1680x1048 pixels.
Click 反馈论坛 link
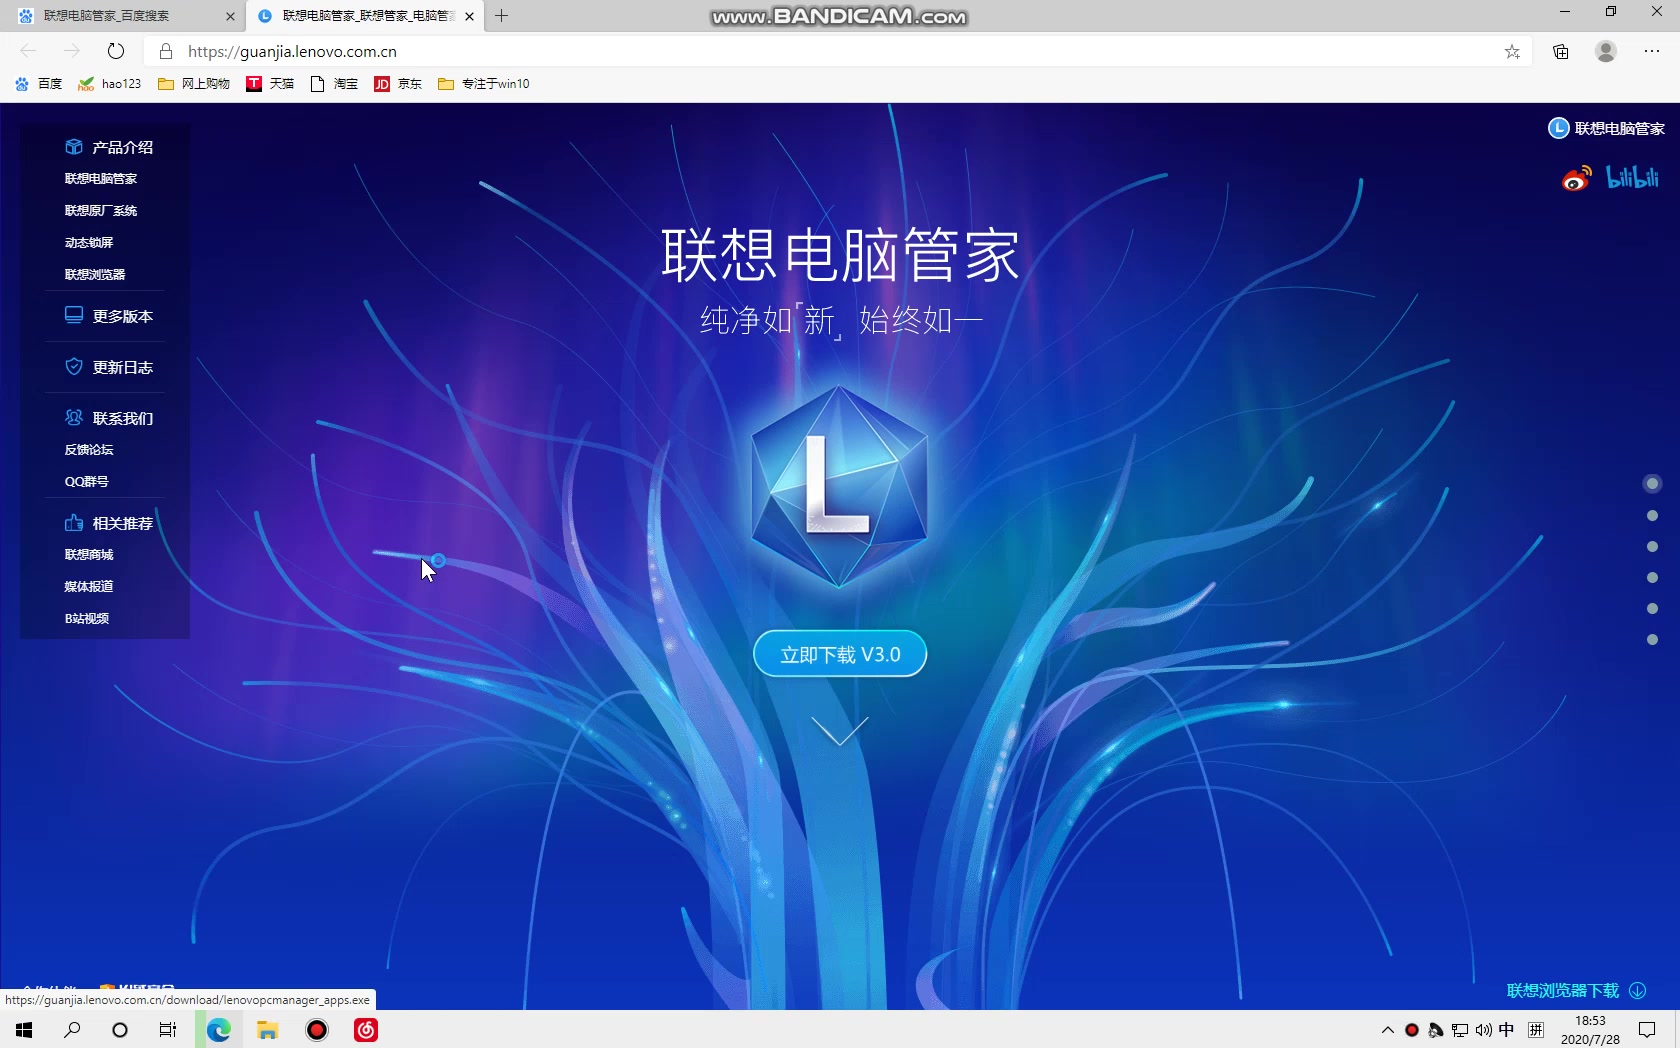(x=88, y=450)
